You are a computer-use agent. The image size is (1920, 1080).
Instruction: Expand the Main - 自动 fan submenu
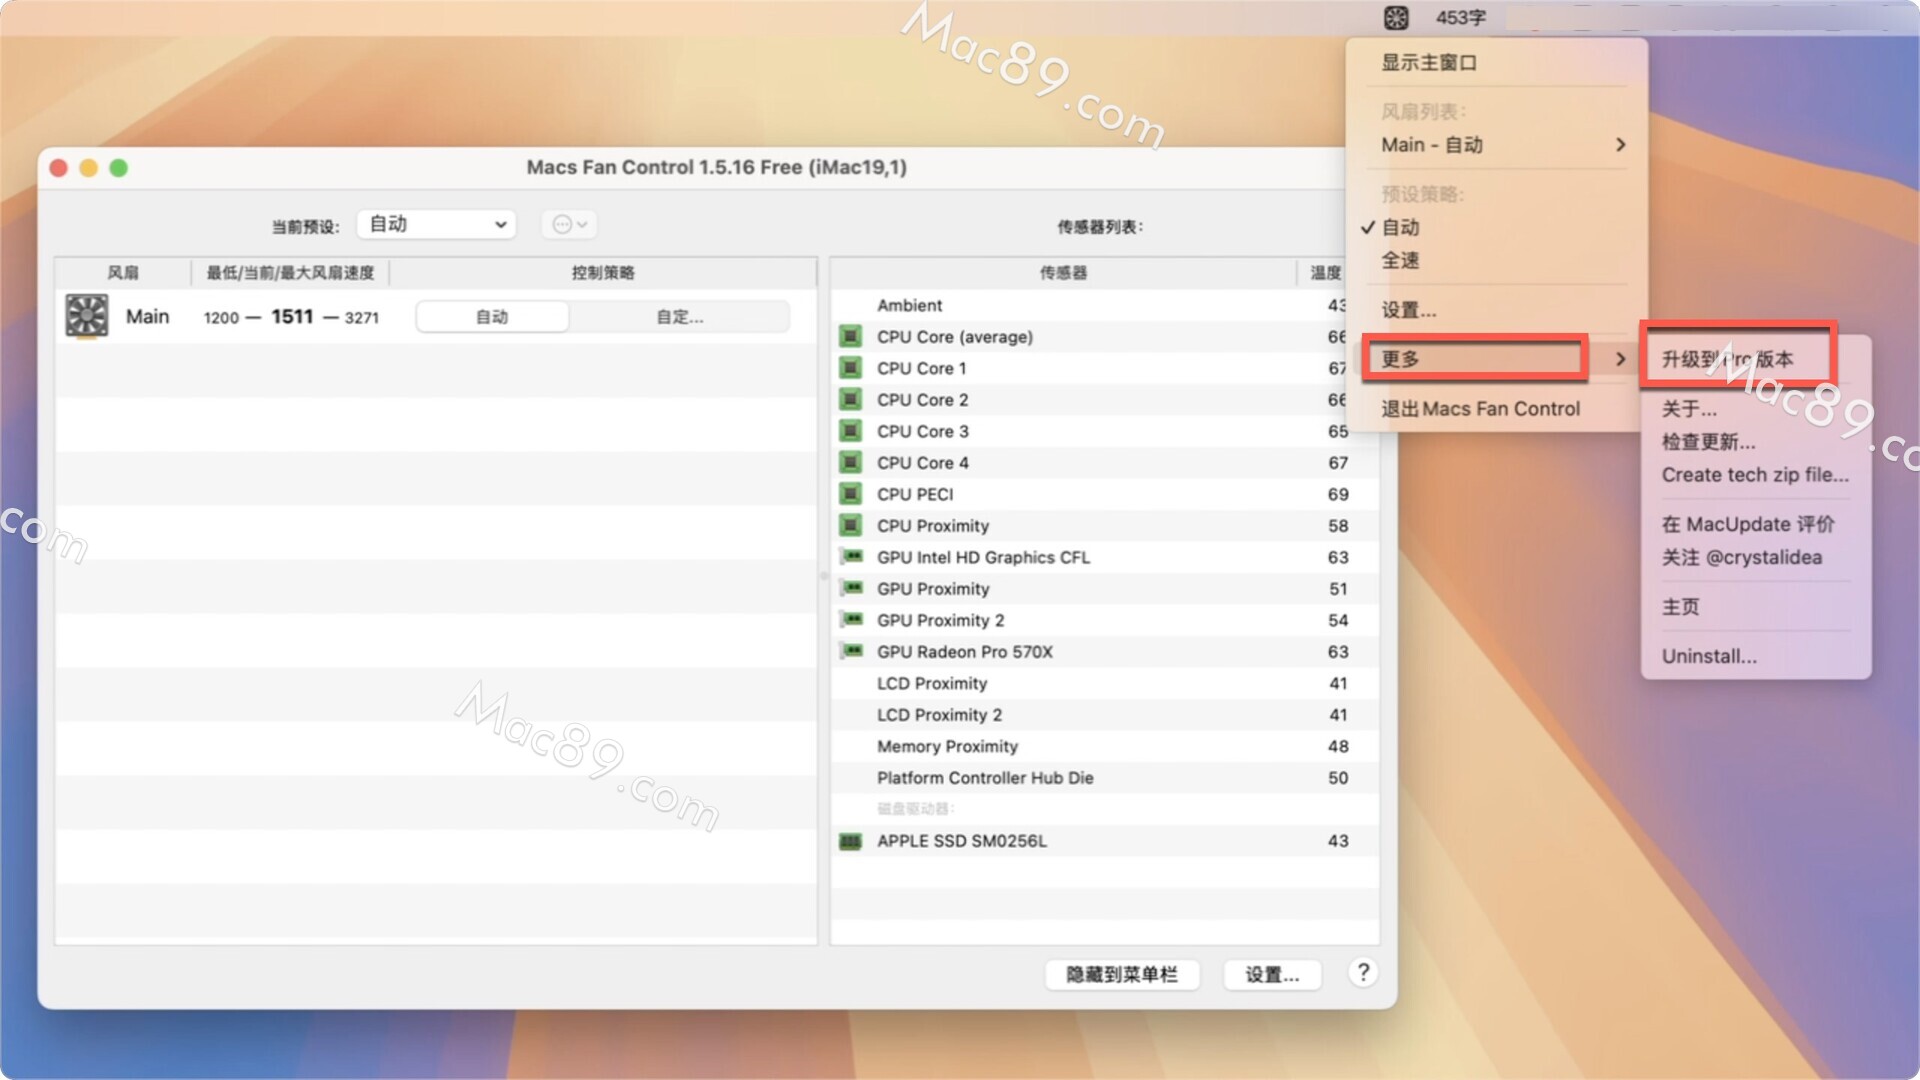[1500, 145]
